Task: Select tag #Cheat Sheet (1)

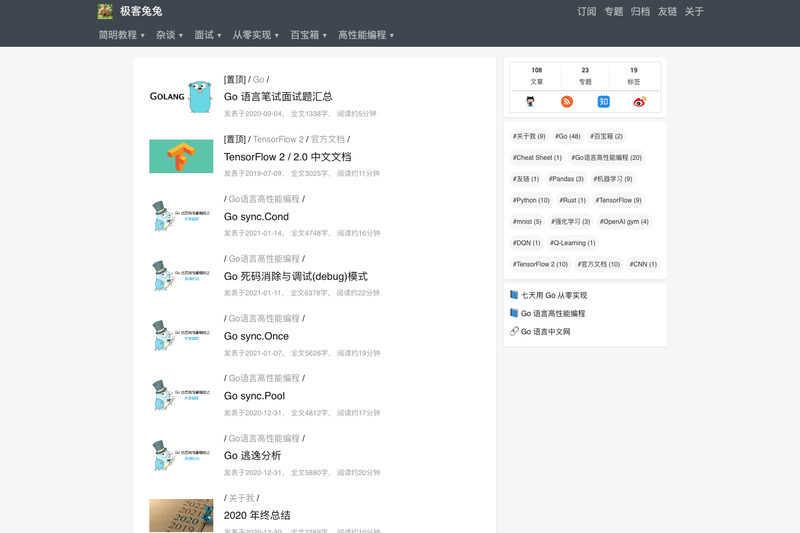Action: click(x=537, y=158)
